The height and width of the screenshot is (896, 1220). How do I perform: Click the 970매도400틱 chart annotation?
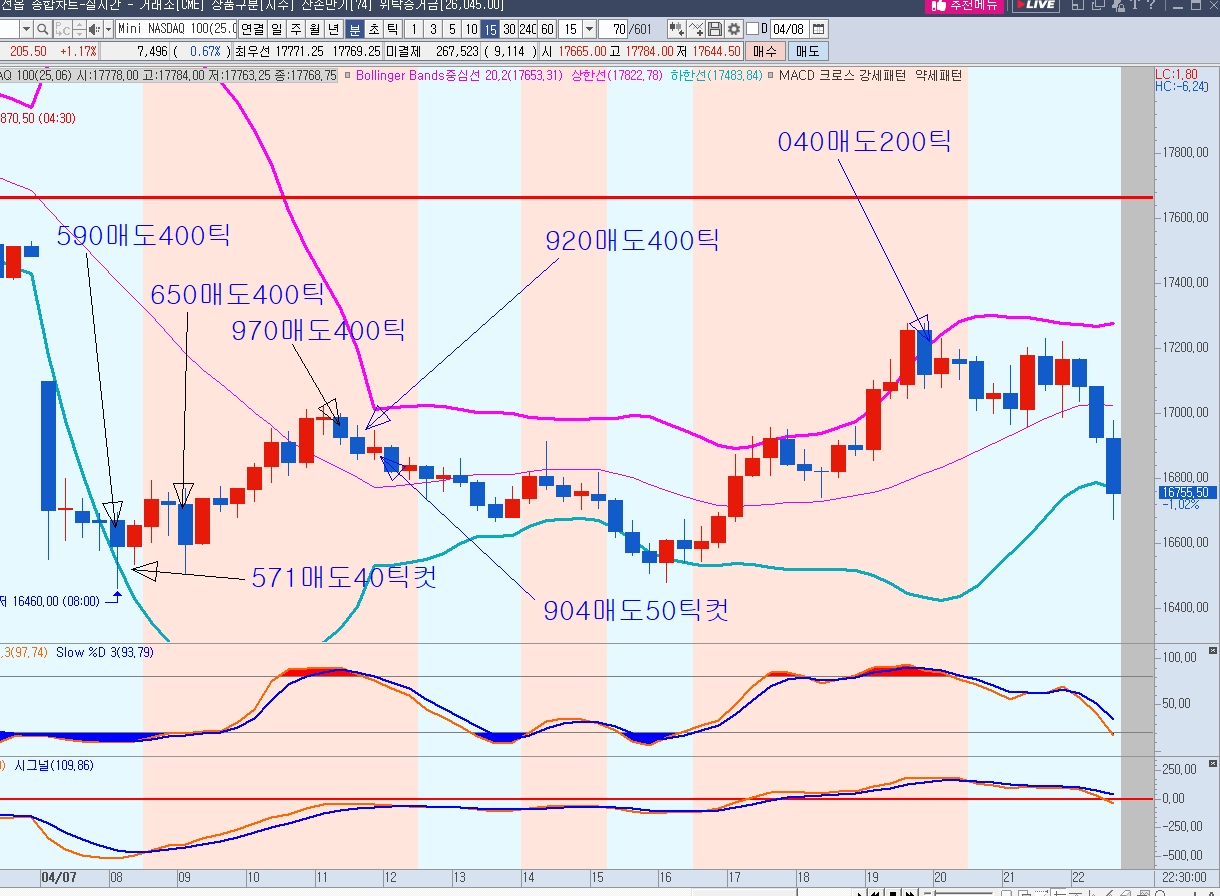tap(319, 329)
